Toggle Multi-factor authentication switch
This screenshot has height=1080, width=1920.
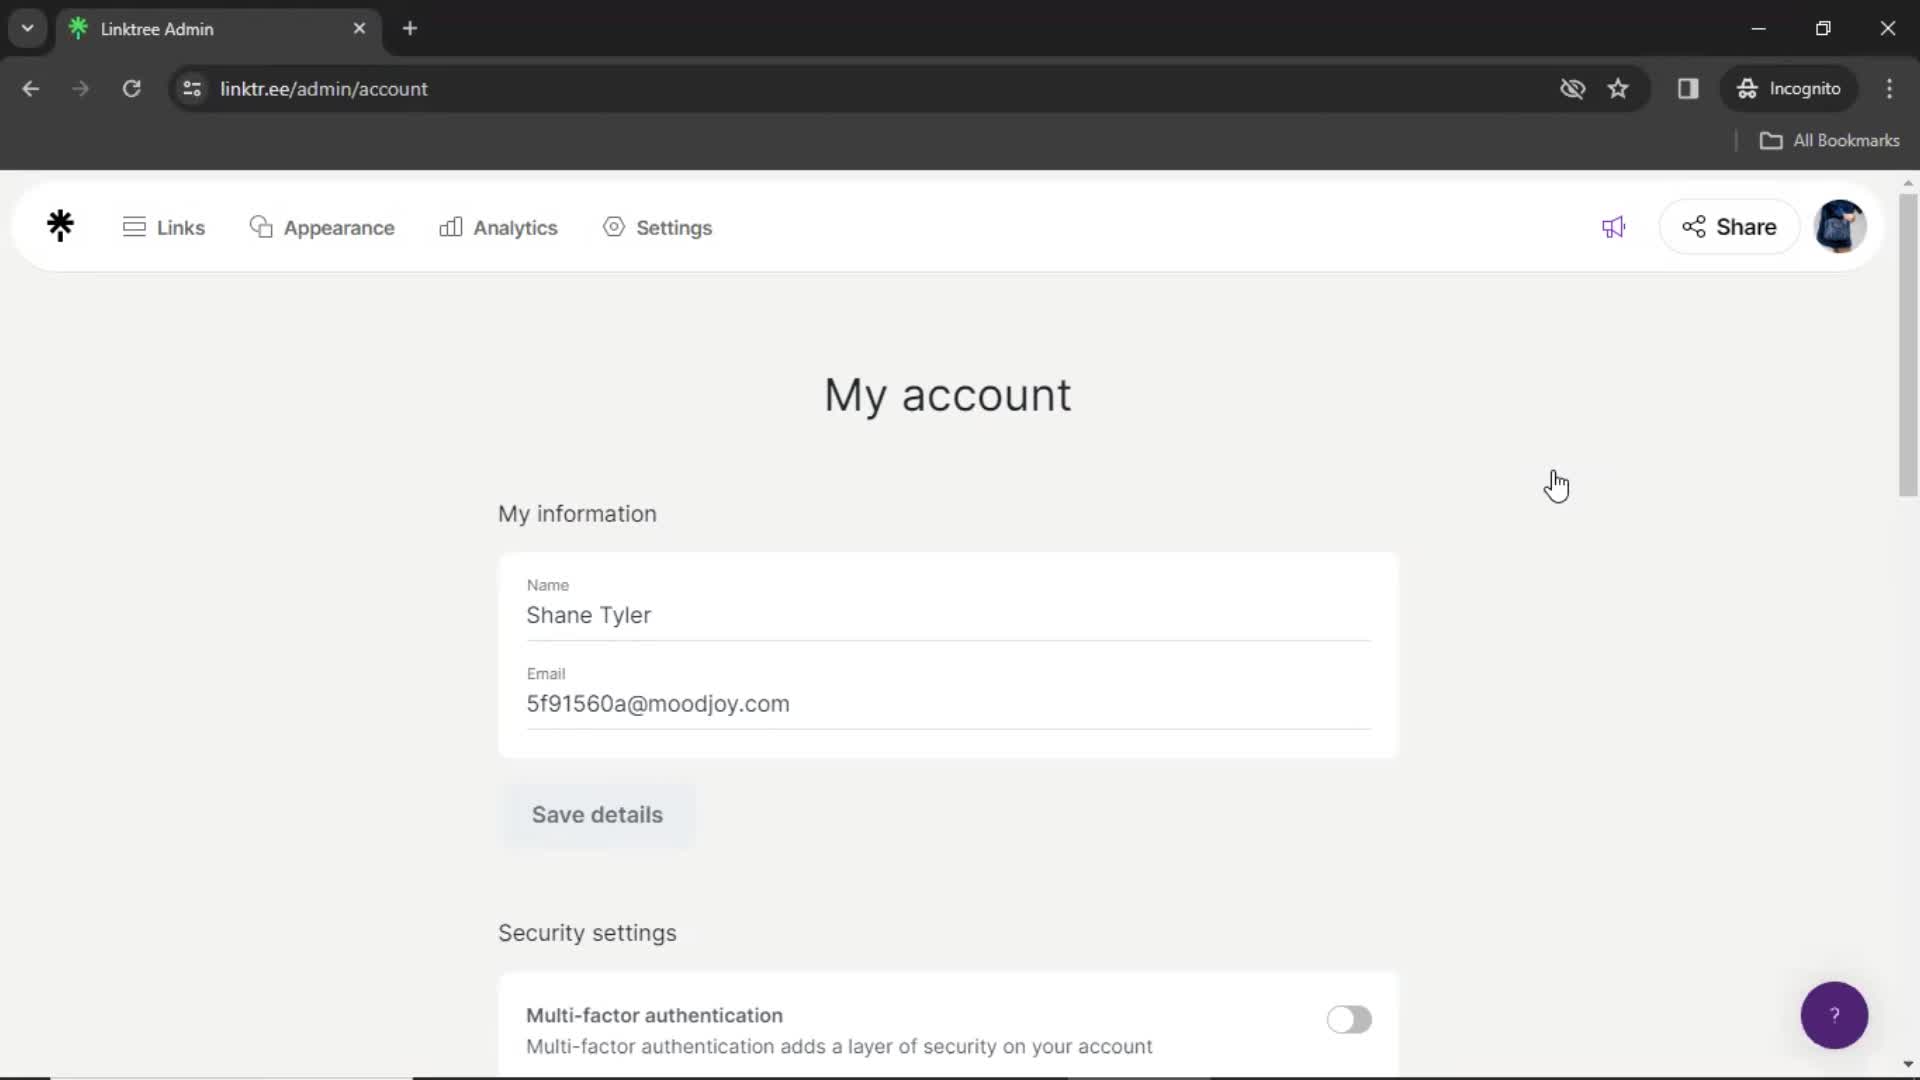1349,1019
